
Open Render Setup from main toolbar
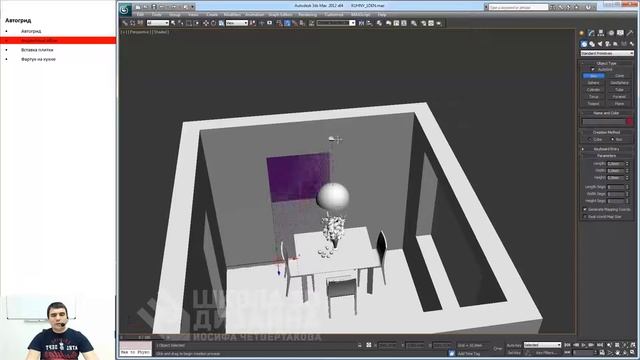tap(423, 23)
